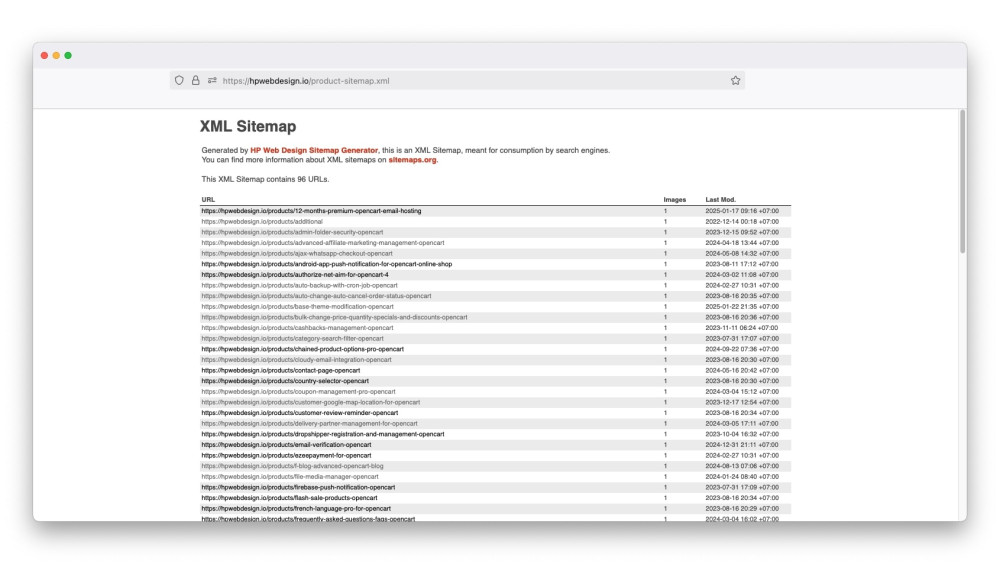Open the admin-folder-security-opencart product link

click(x=292, y=232)
